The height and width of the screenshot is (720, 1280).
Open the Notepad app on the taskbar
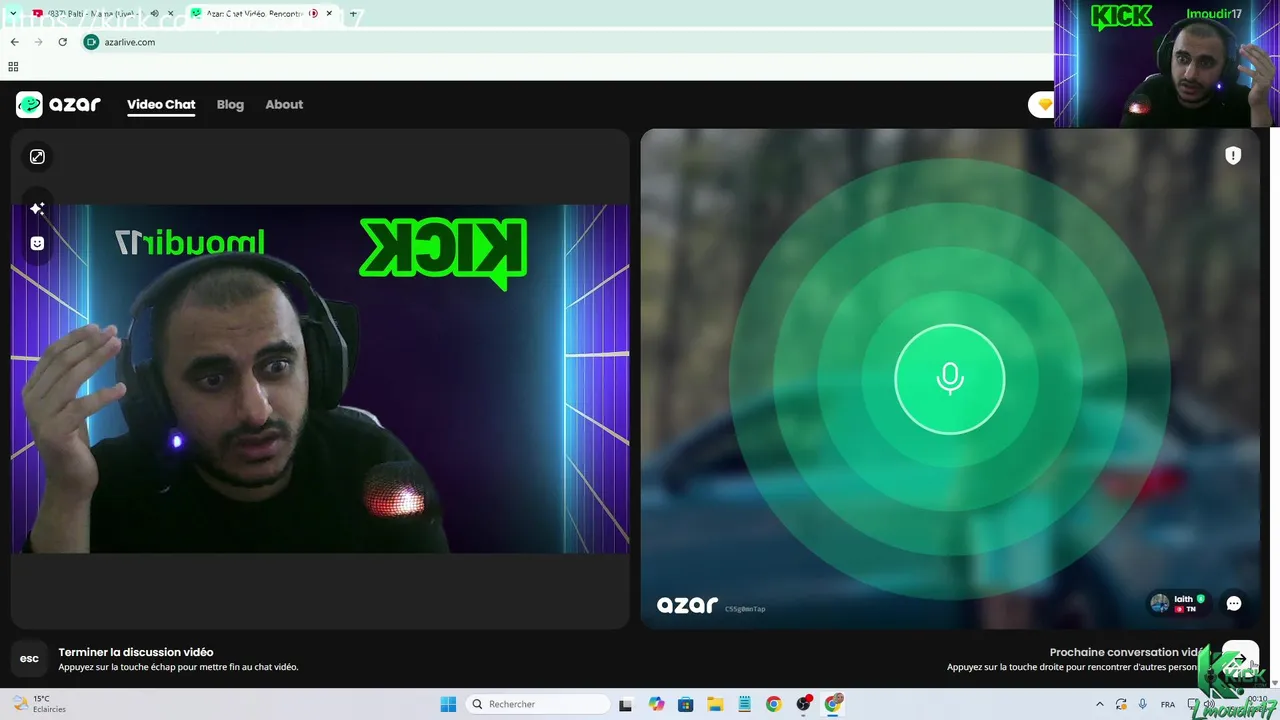744,704
